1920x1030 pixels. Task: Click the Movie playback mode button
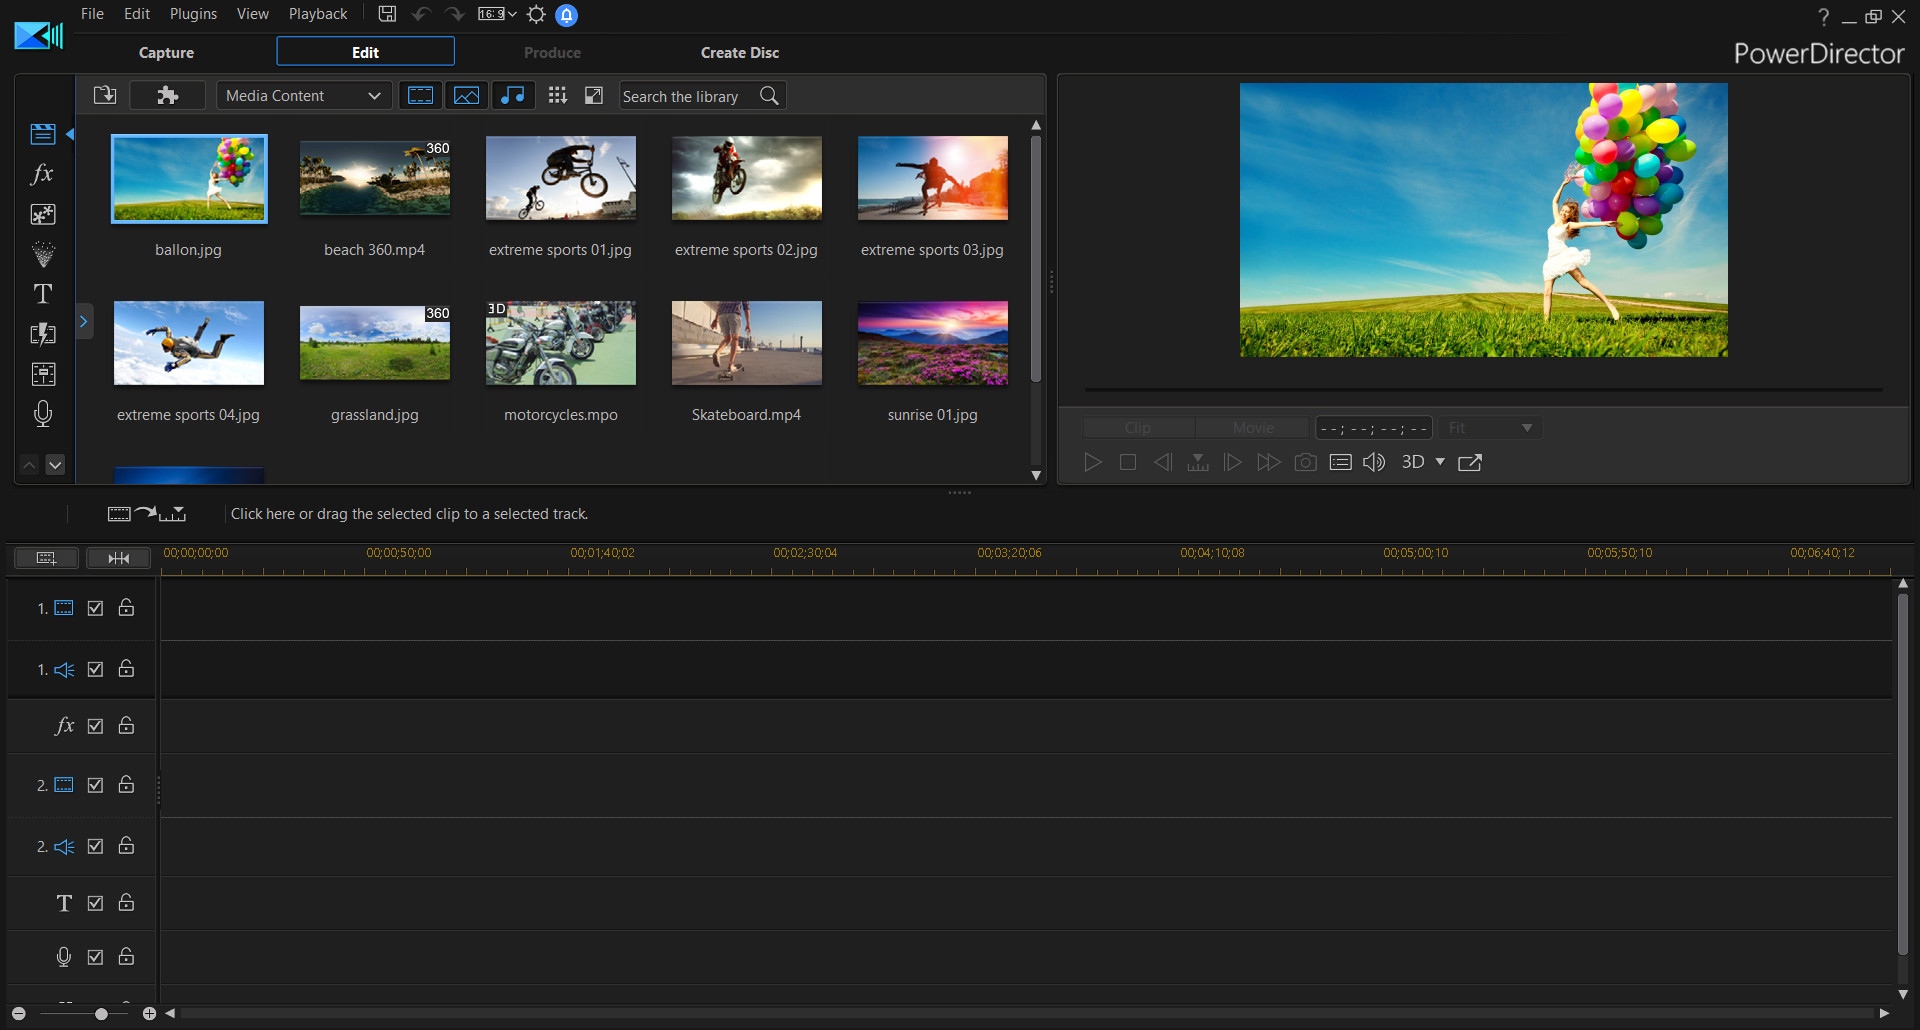click(1251, 427)
